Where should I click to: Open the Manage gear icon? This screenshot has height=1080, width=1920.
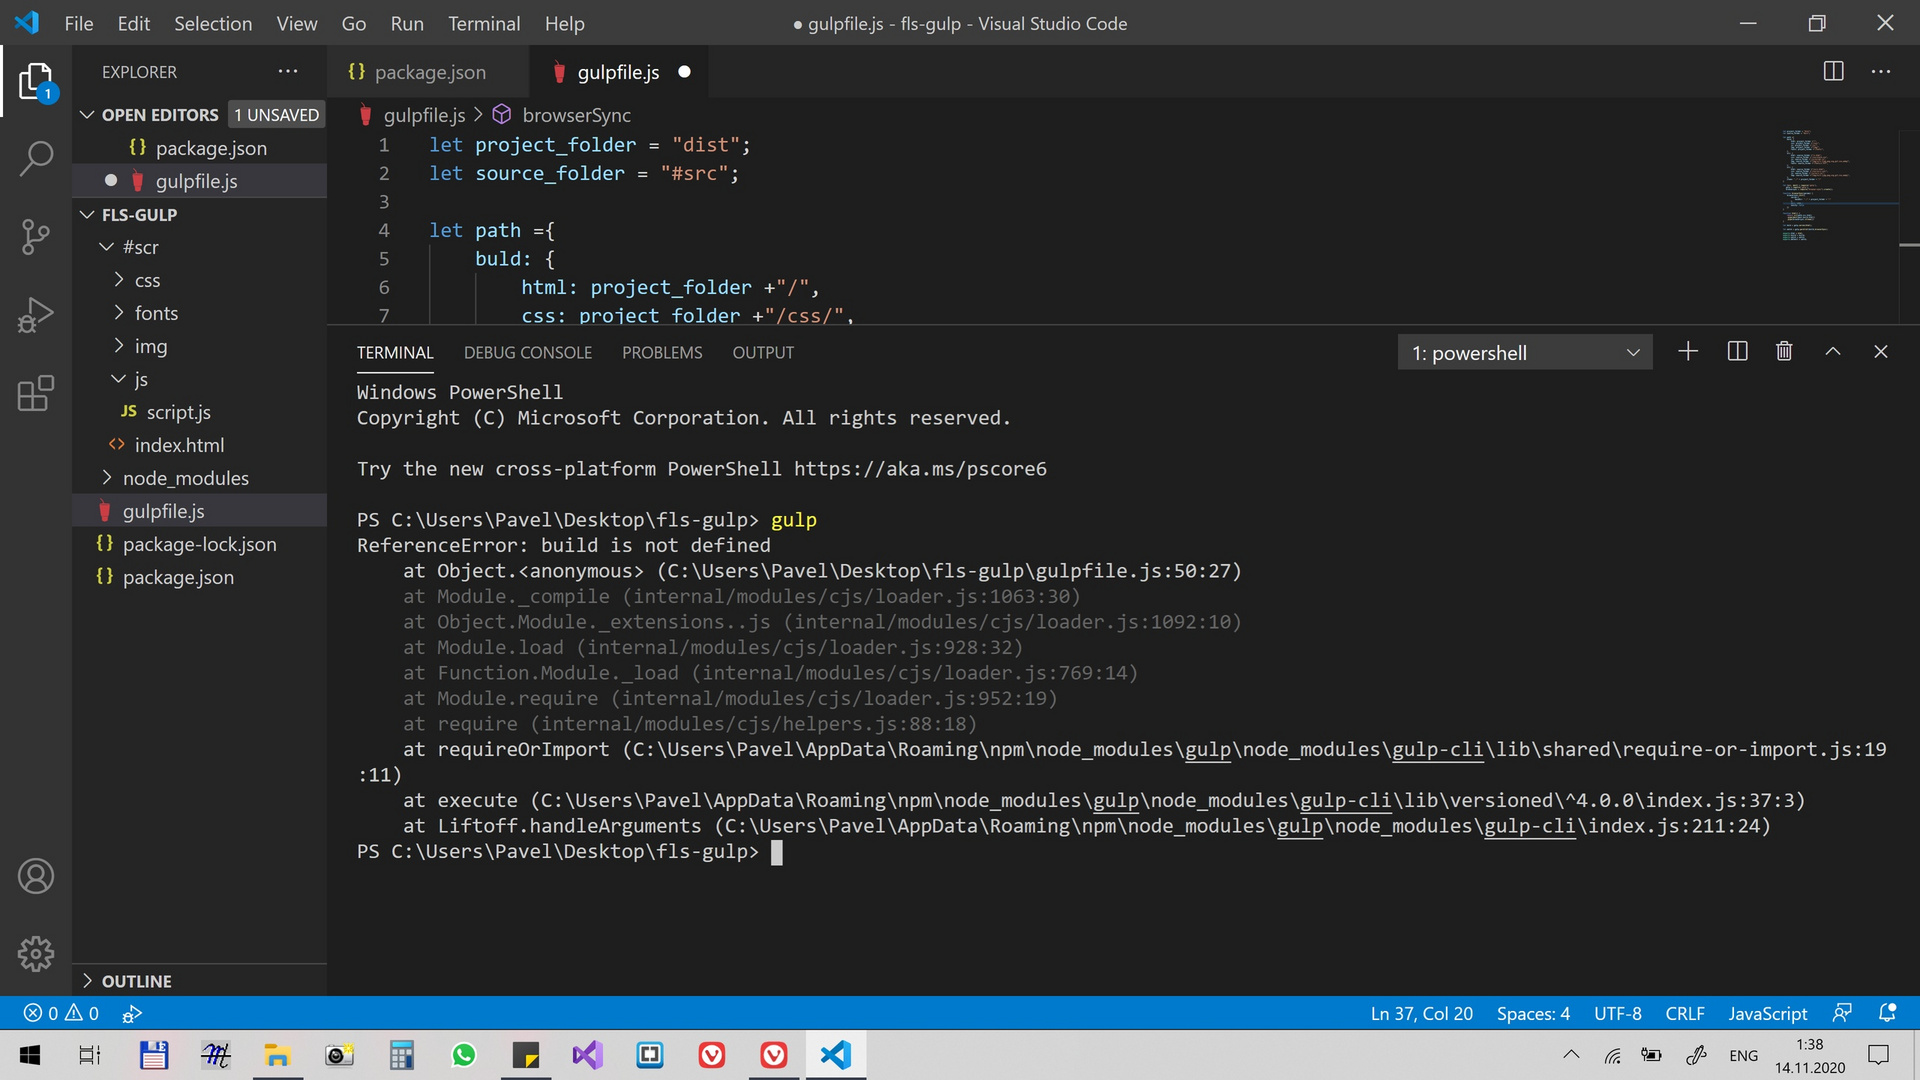pyautogui.click(x=36, y=953)
